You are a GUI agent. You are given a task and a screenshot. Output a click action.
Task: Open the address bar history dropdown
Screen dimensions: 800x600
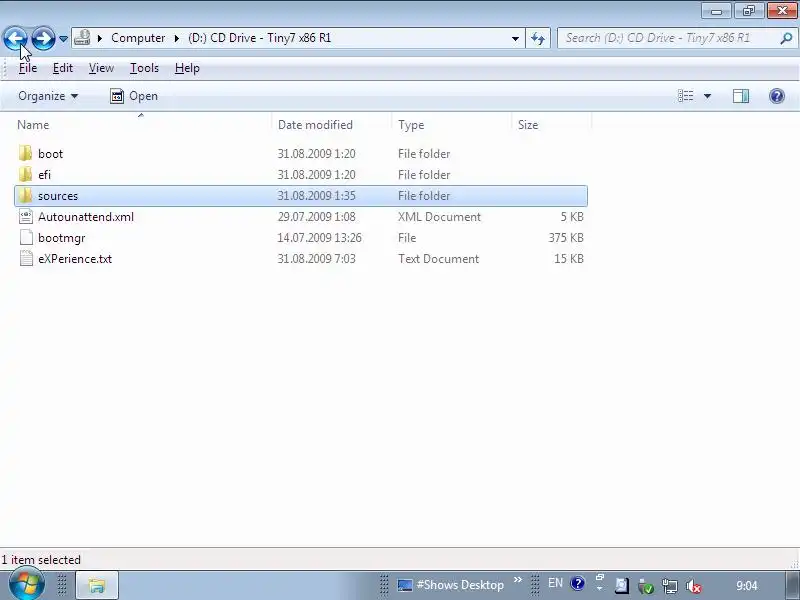[515, 38]
